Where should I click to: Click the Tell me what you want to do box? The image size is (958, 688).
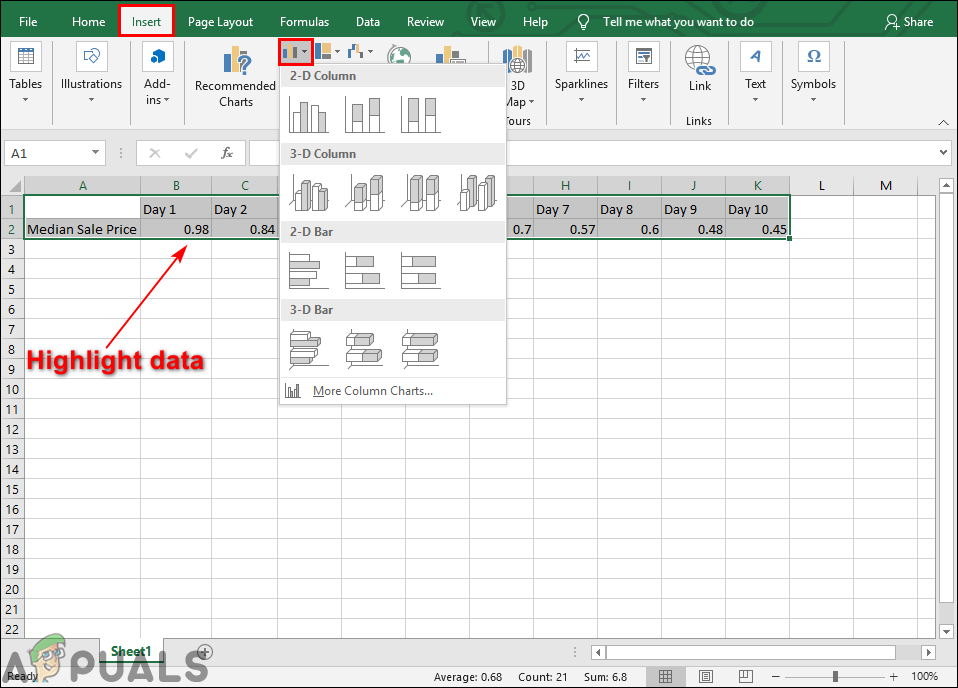point(678,22)
